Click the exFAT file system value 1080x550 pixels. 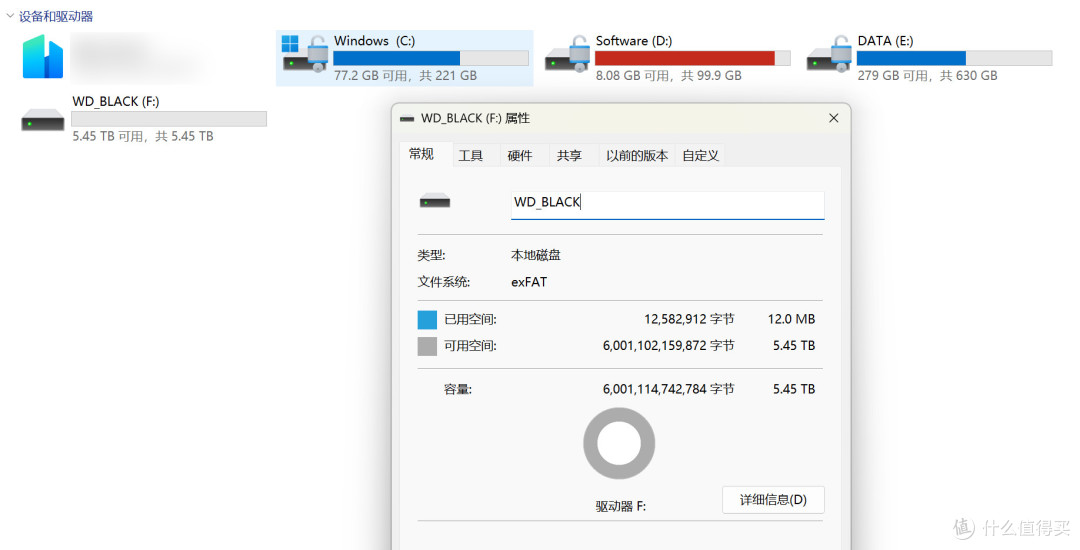click(x=529, y=282)
